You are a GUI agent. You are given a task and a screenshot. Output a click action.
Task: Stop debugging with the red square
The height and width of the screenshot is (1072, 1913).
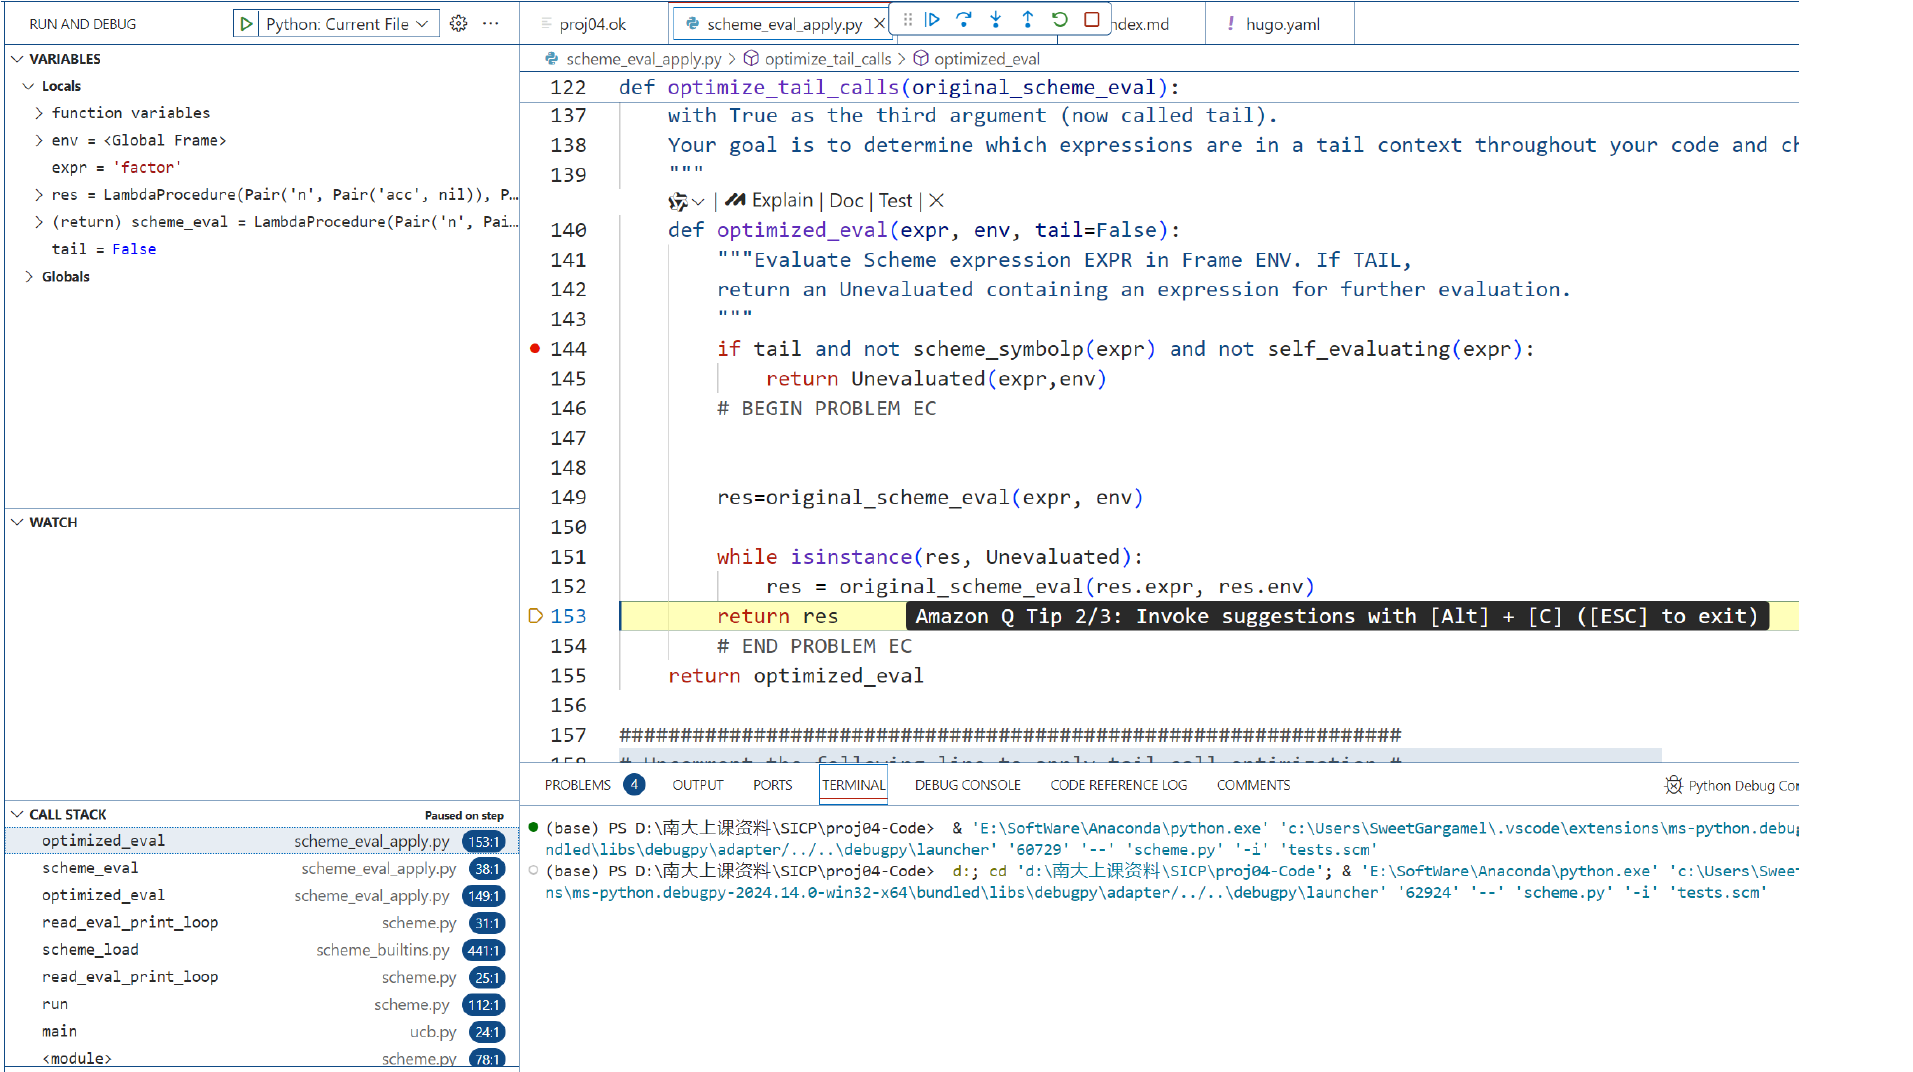point(1092,20)
